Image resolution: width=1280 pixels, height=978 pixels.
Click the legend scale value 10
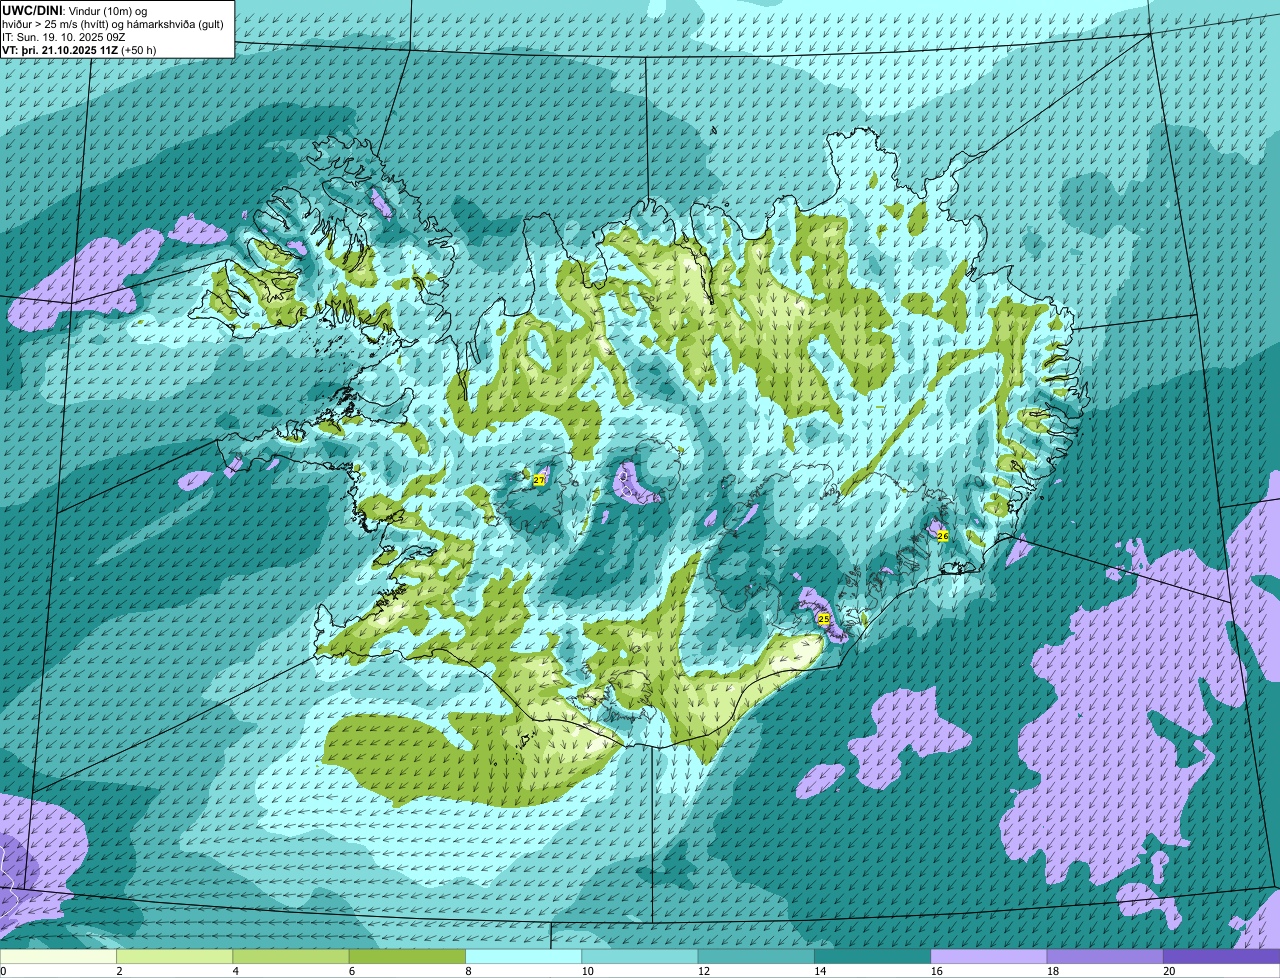(x=587, y=971)
